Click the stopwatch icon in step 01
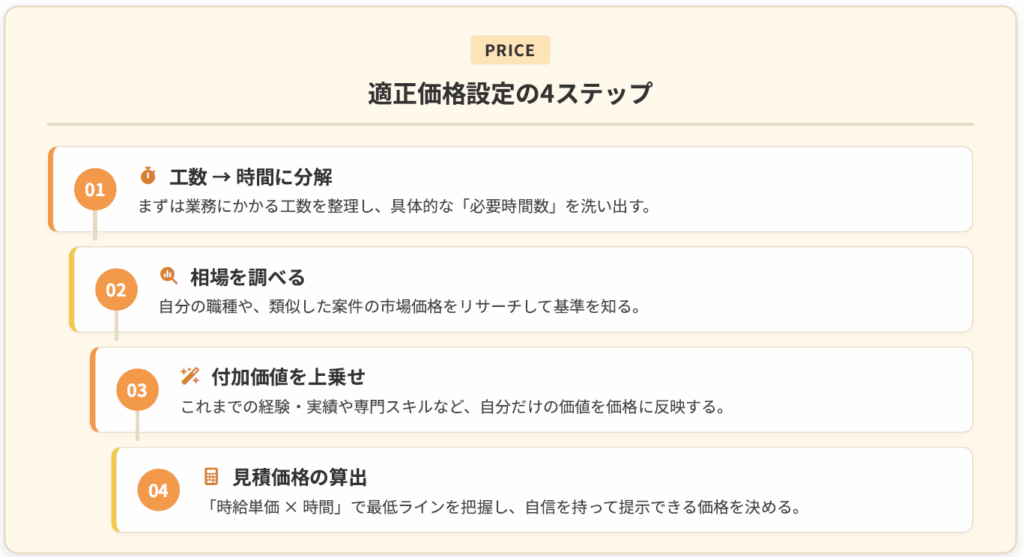This screenshot has width=1024, height=557. 148,177
